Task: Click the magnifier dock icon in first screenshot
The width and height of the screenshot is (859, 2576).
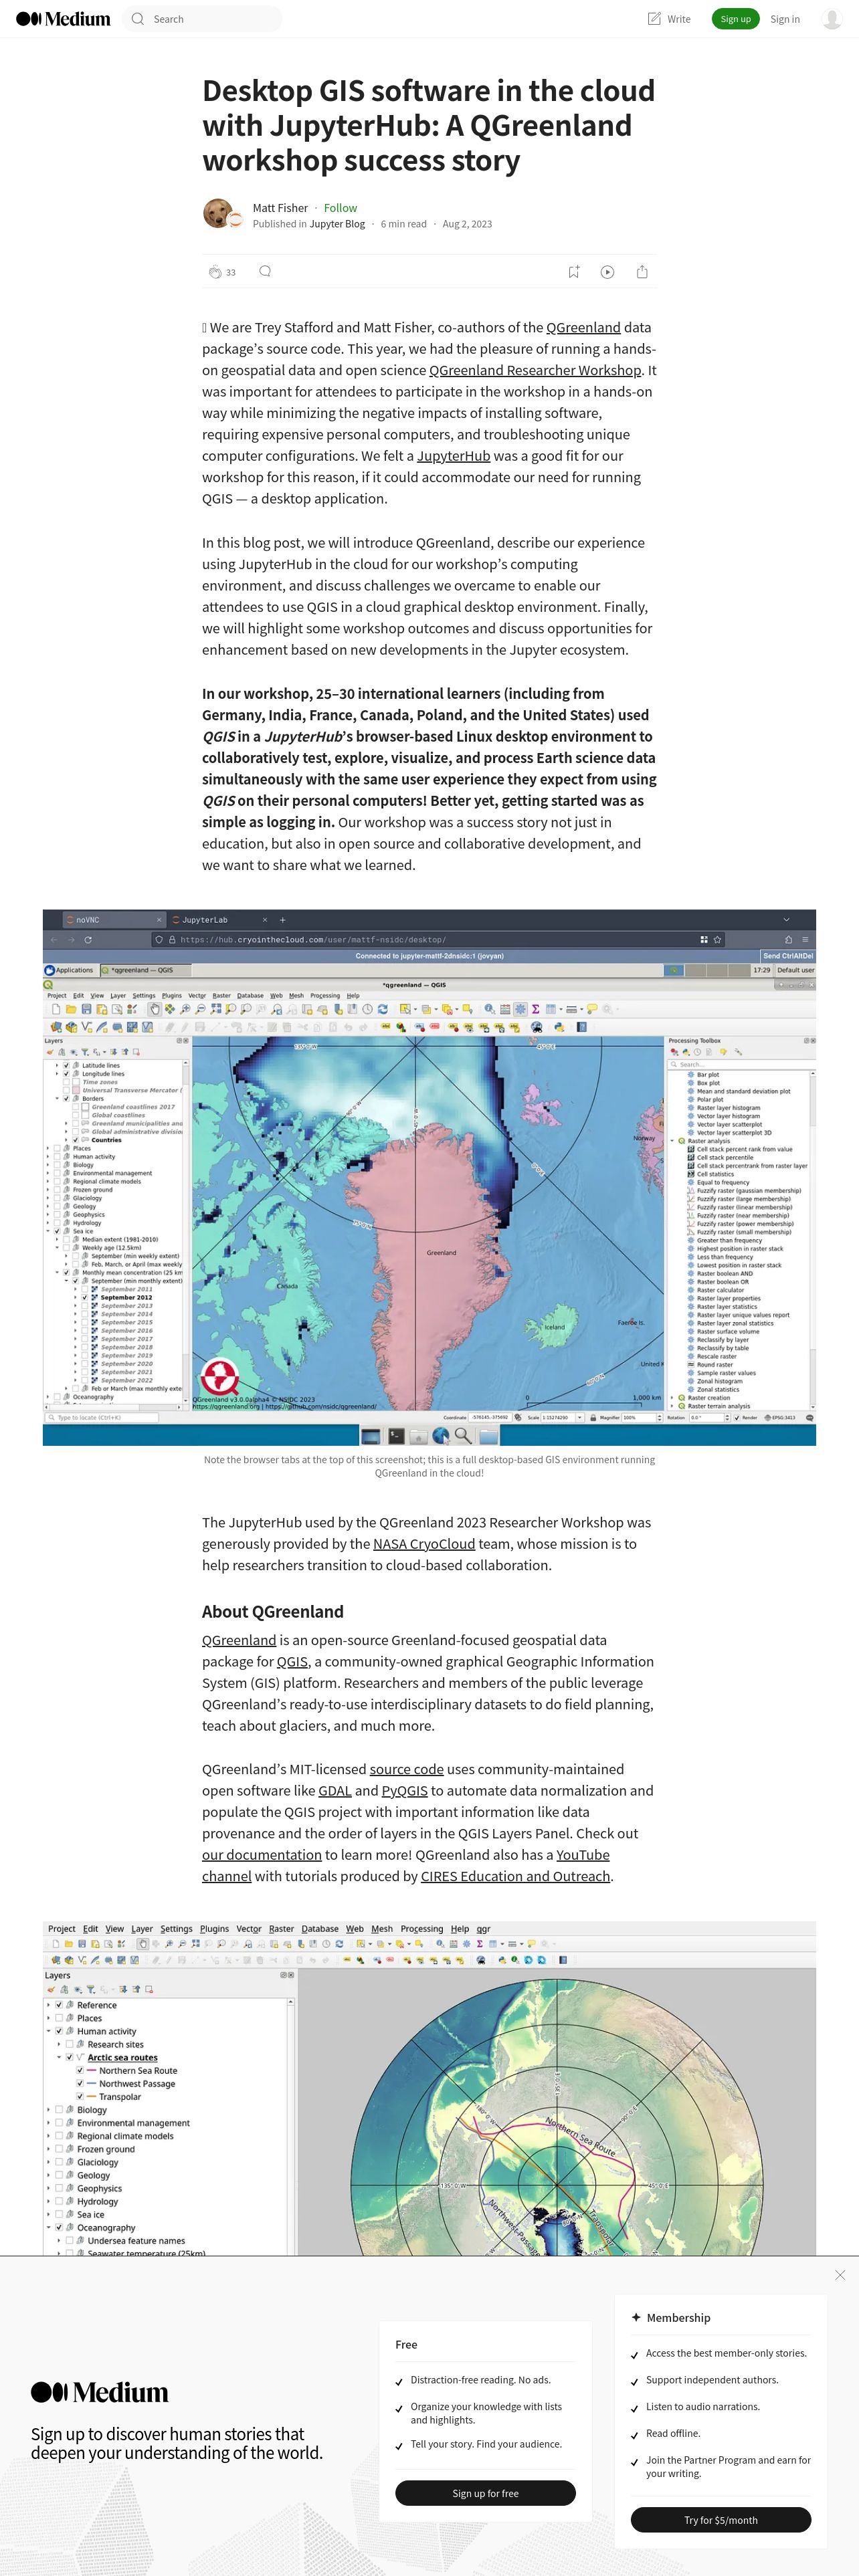Action: point(463,1435)
